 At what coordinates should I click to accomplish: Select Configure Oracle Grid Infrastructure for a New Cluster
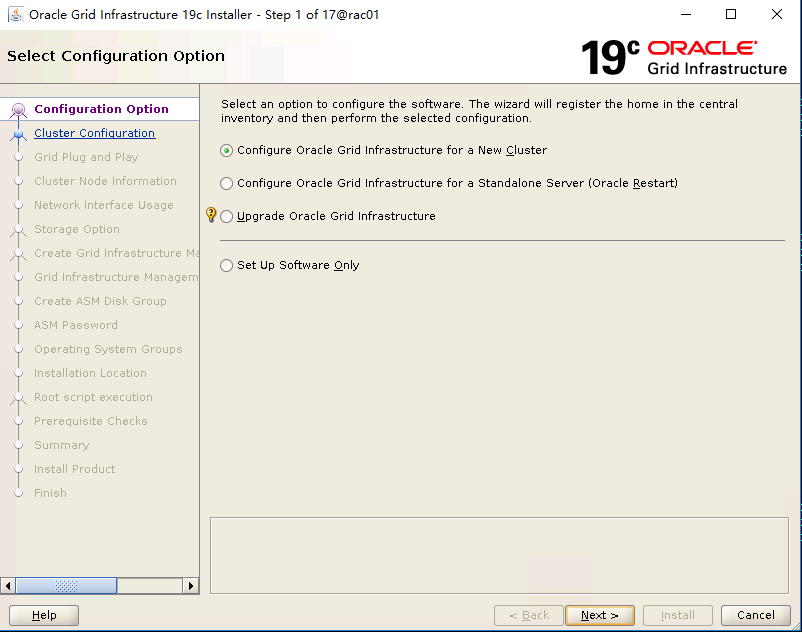coord(227,150)
